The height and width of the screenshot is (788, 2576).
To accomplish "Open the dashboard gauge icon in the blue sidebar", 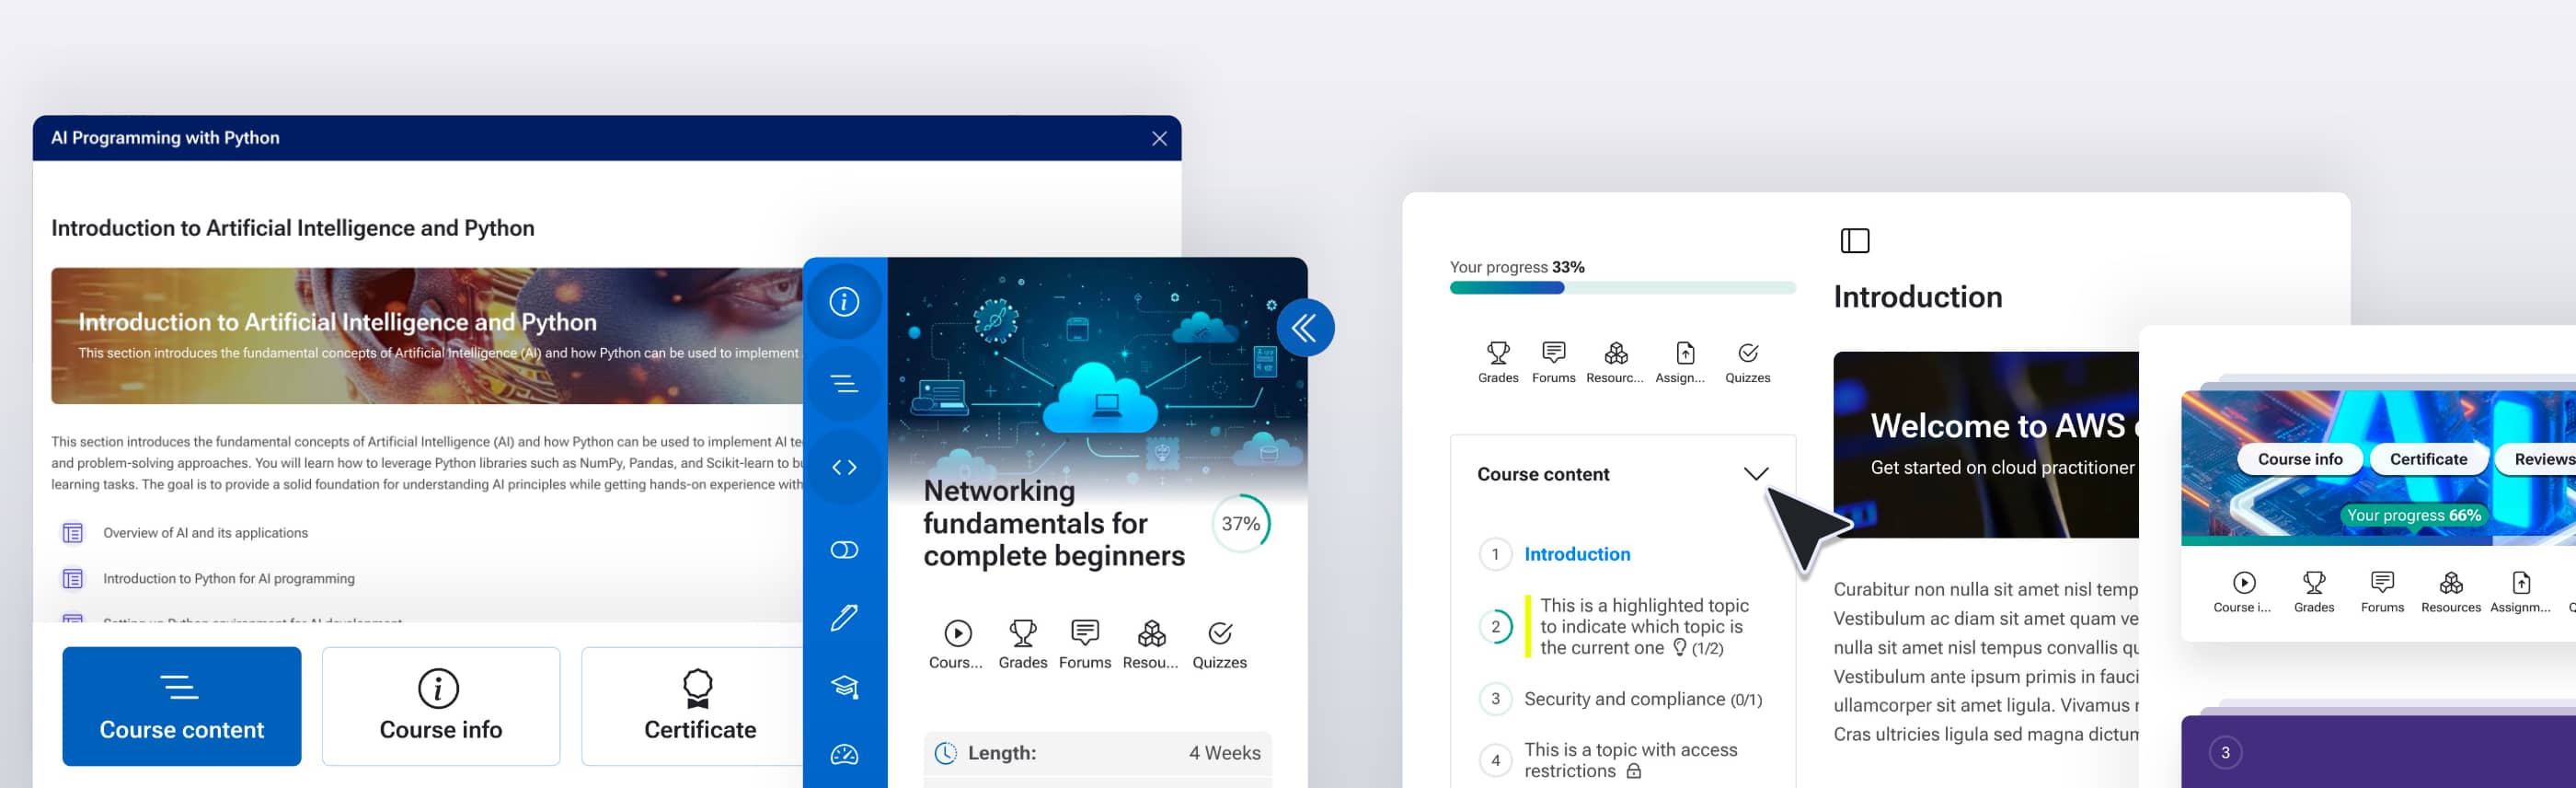I will [844, 755].
